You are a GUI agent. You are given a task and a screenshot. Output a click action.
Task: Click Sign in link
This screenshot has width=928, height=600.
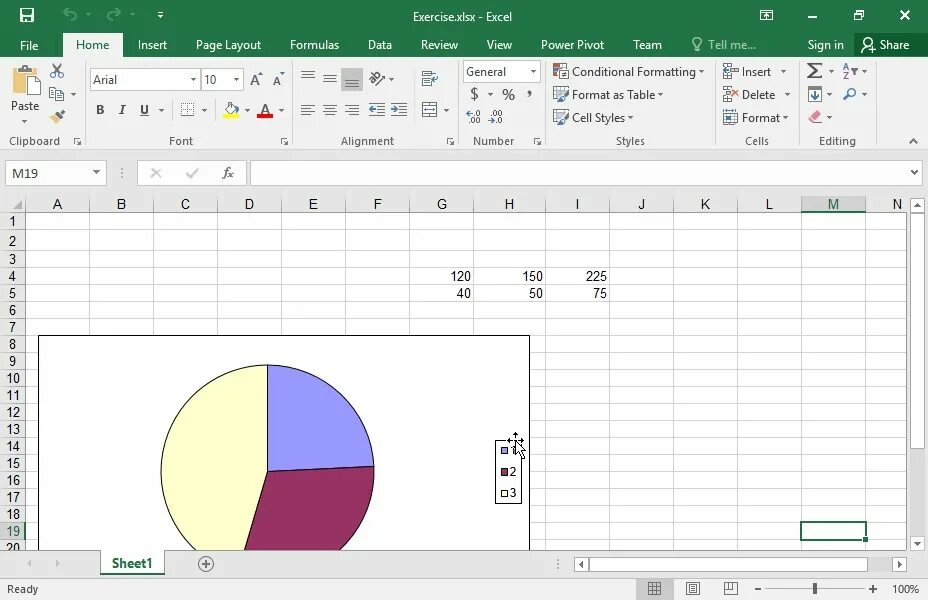(825, 45)
